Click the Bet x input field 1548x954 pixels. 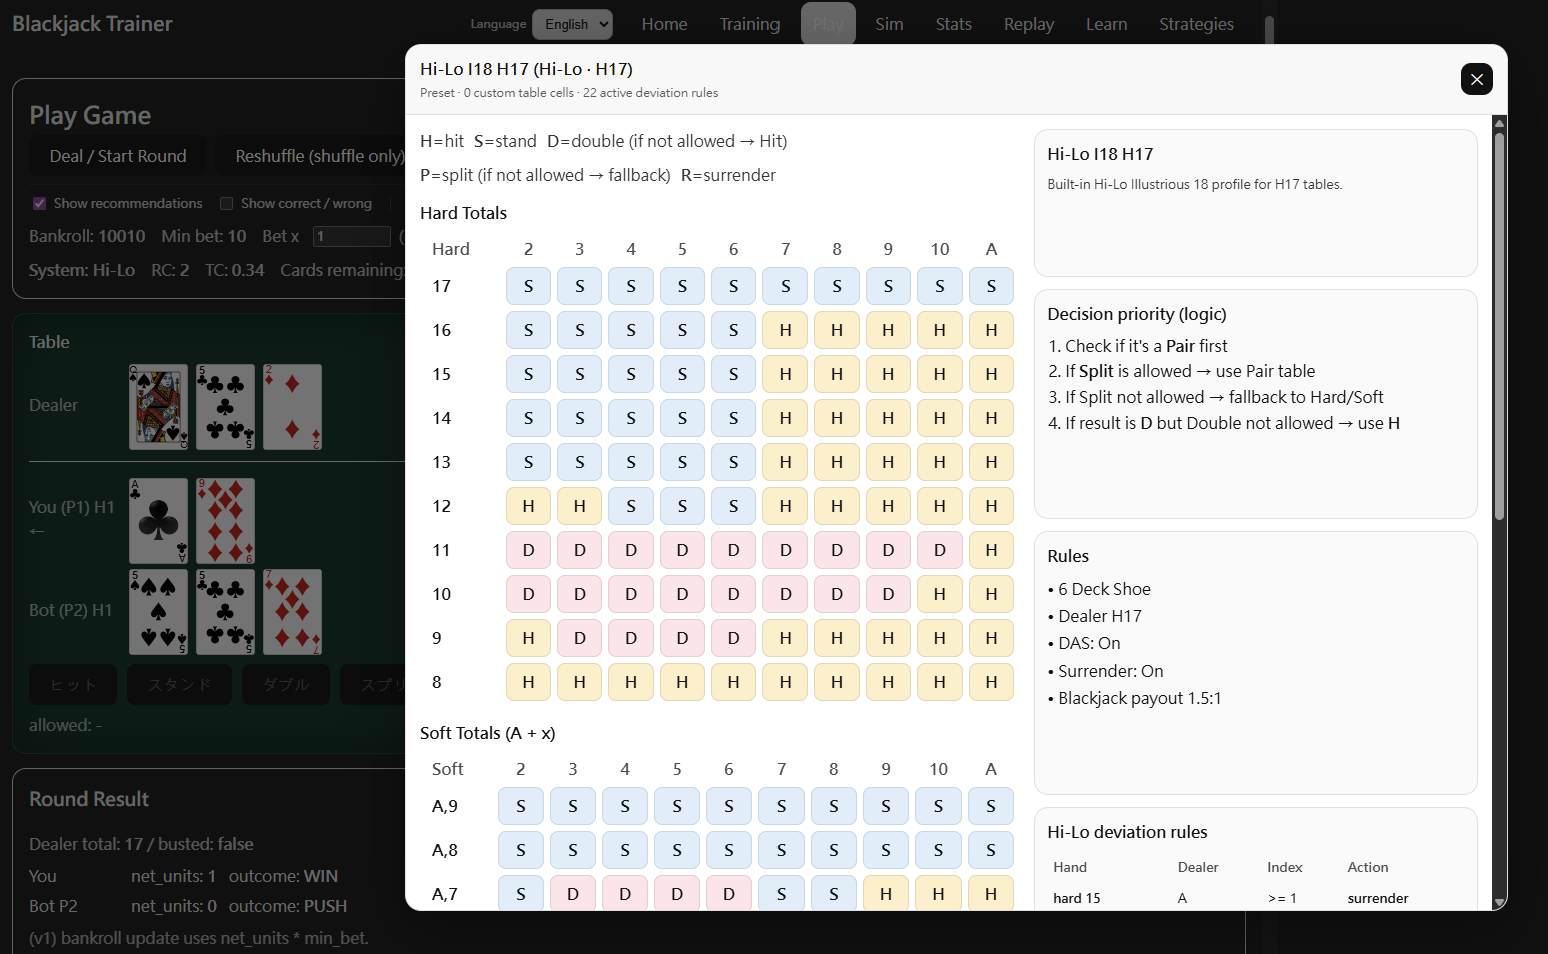click(x=351, y=236)
